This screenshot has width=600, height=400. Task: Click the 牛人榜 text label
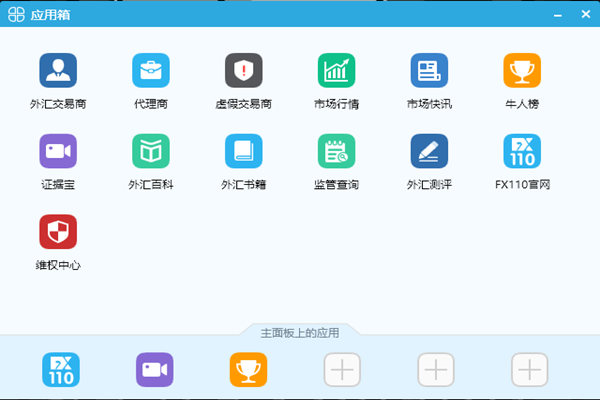(x=522, y=104)
